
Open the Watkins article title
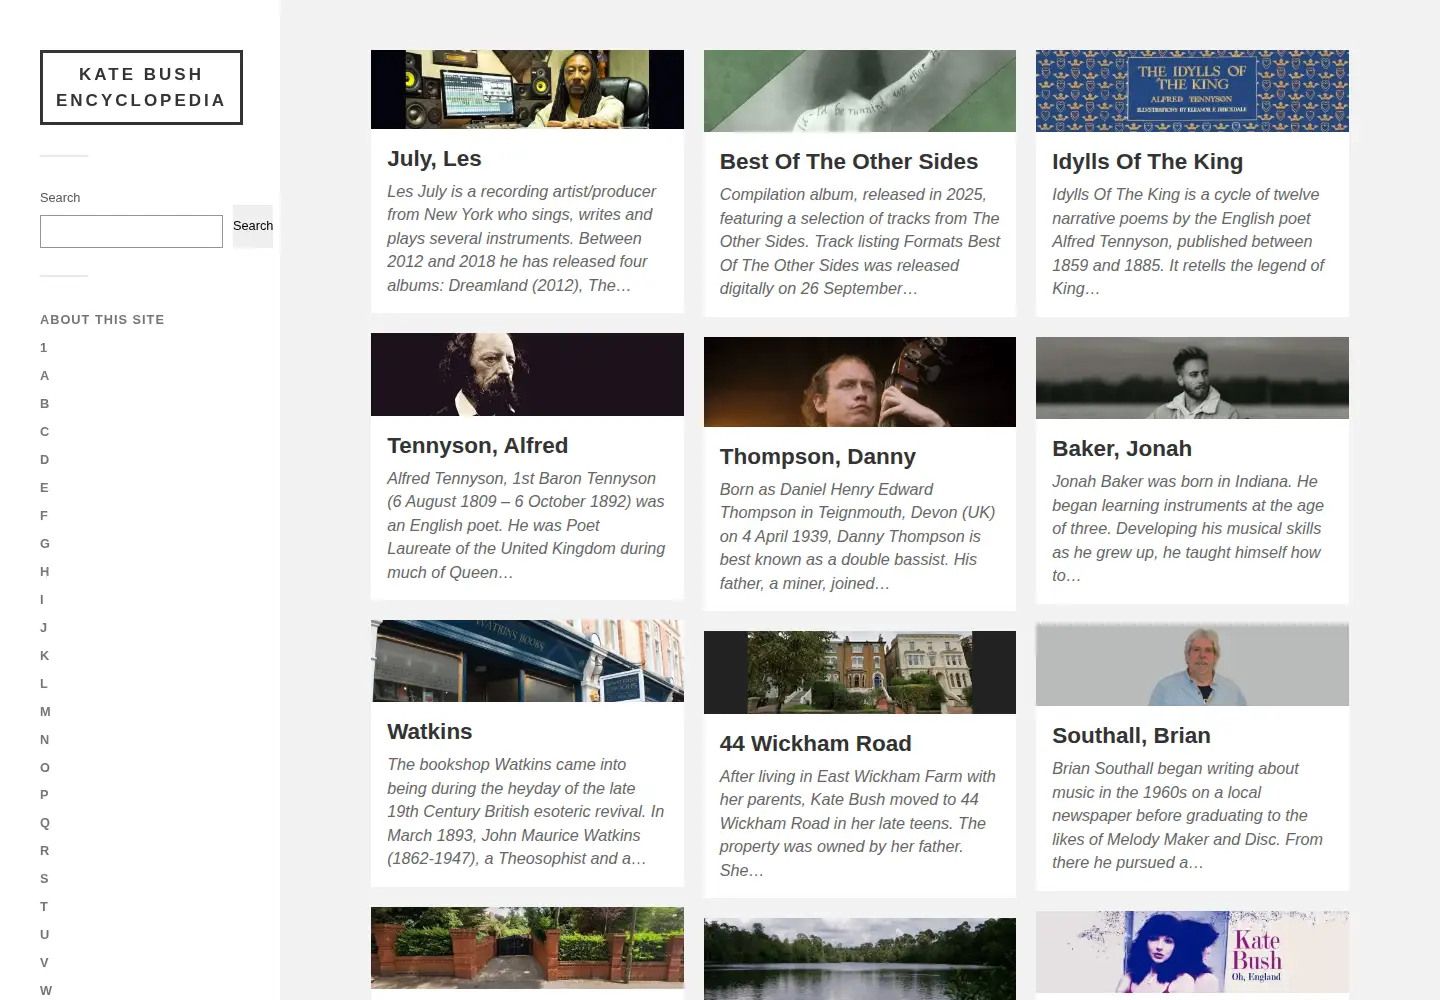(429, 732)
